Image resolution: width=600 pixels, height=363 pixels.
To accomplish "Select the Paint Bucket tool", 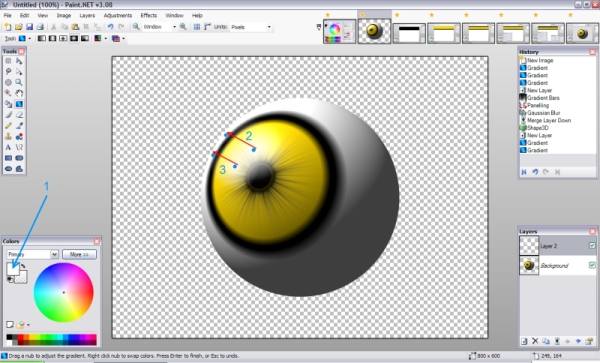I will pyautogui.click(x=8, y=104).
